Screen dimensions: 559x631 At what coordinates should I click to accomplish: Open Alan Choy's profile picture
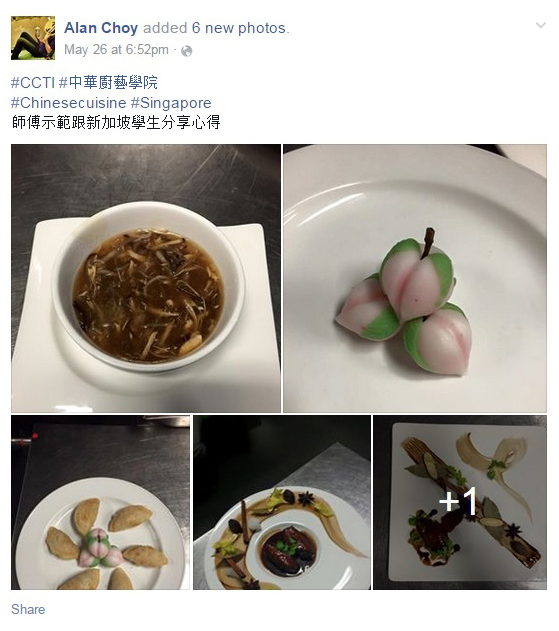[x=33, y=38]
